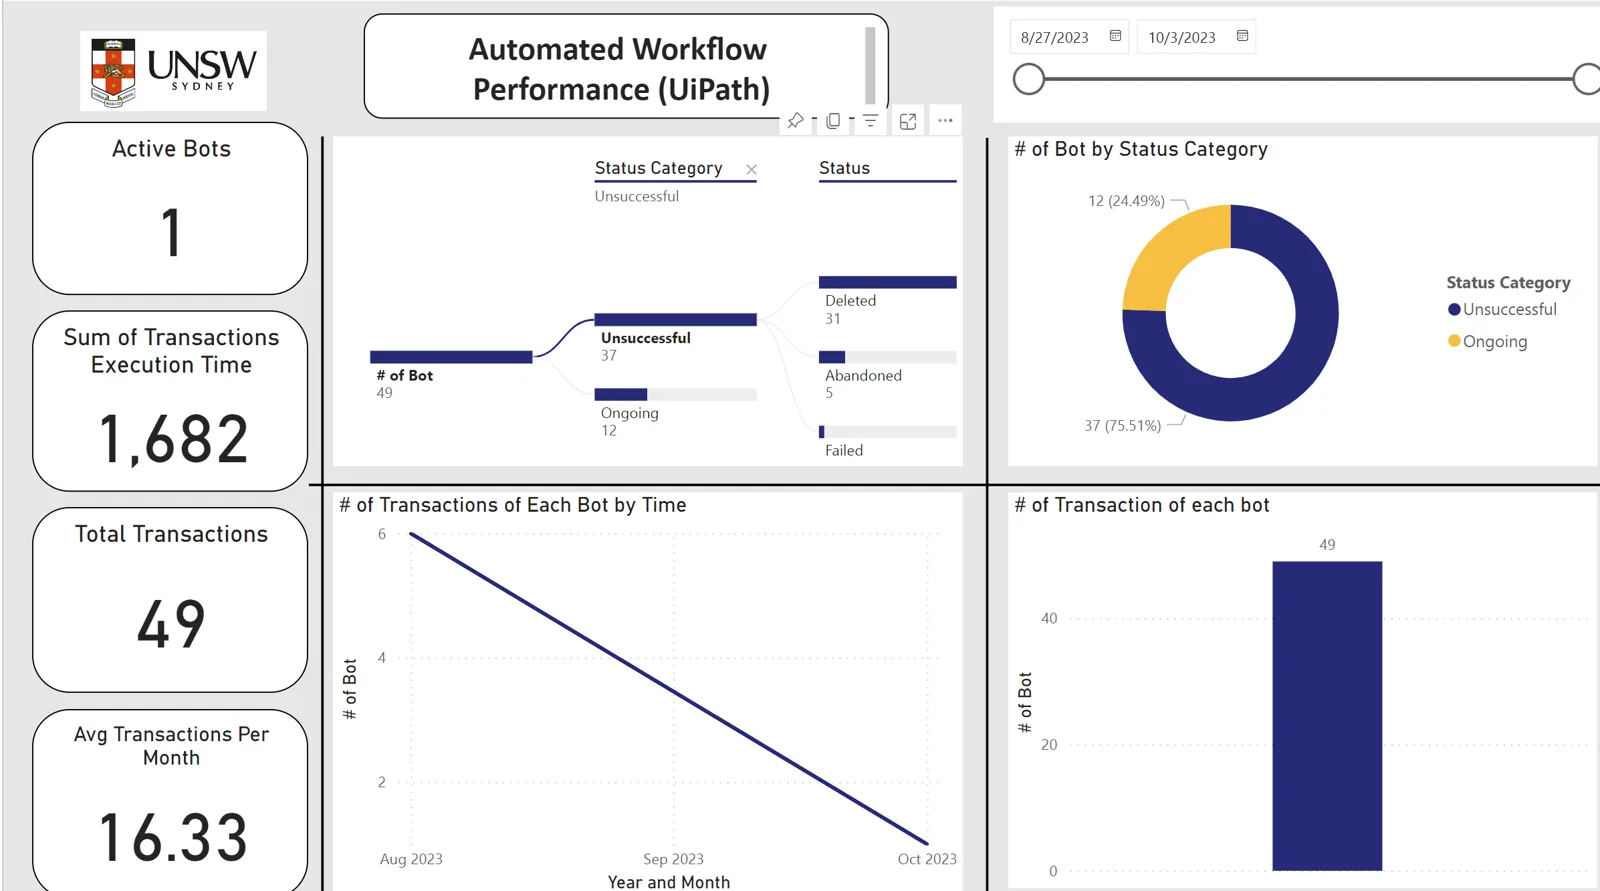1600x891 pixels.
Task: Open filters on visual icon
Action: 871,121
